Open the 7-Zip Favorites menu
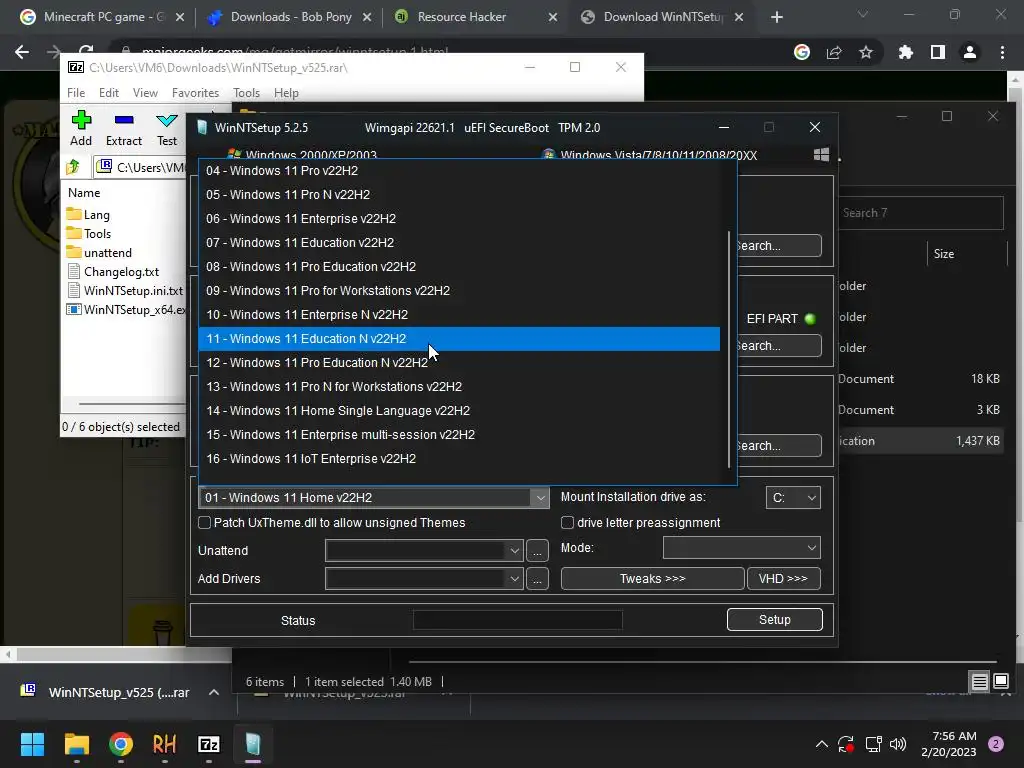The width and height of the screenshot is (1024, 768). point(195,93)
